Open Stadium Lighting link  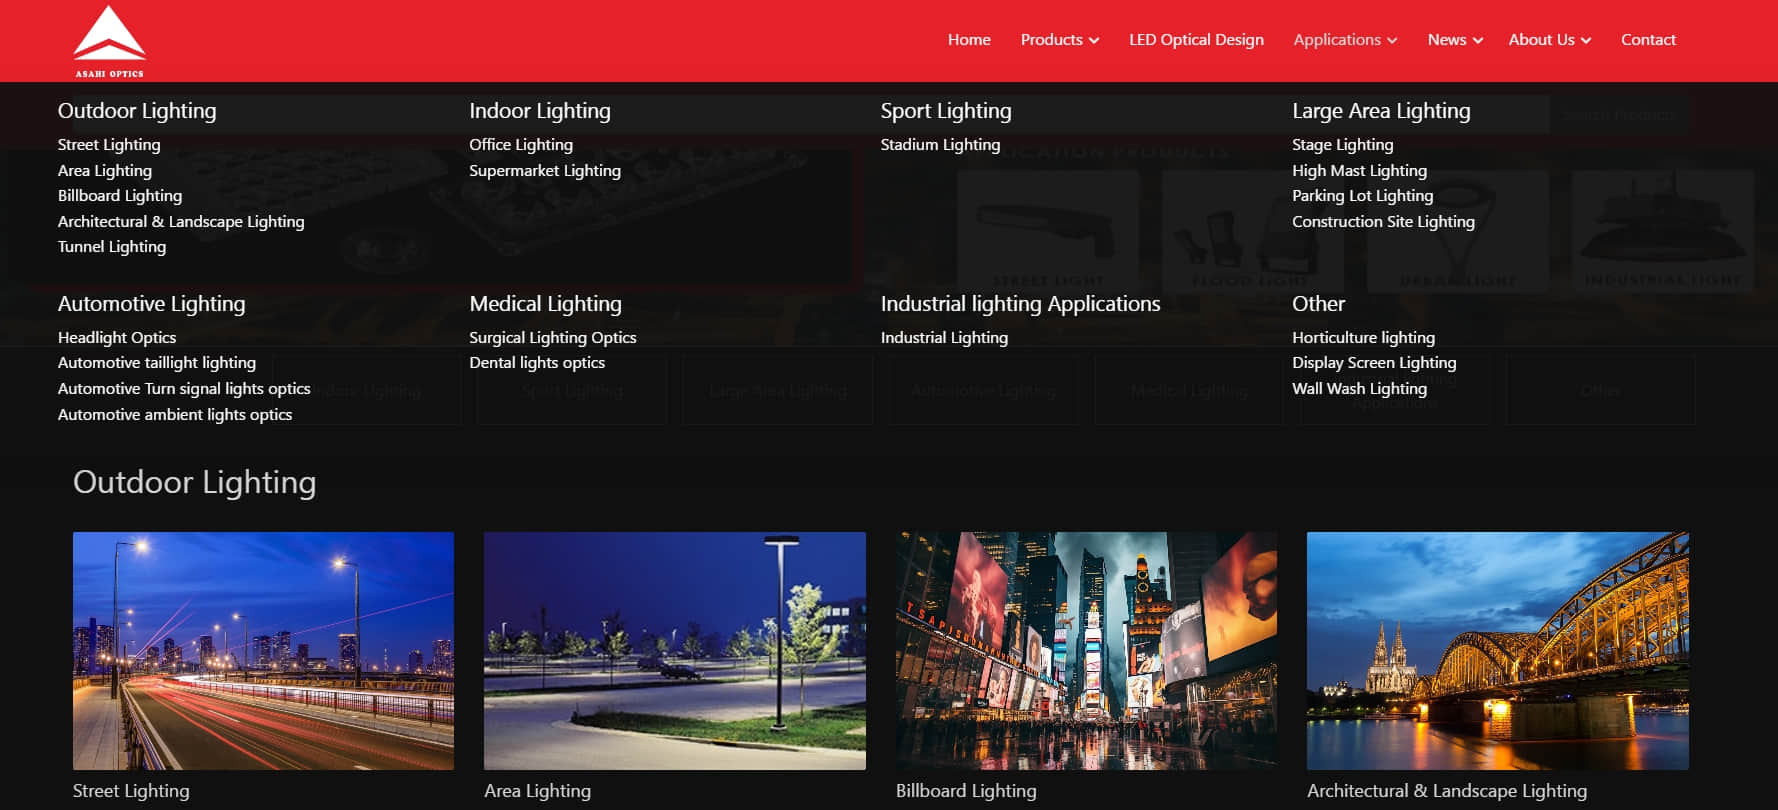(940, 145)
